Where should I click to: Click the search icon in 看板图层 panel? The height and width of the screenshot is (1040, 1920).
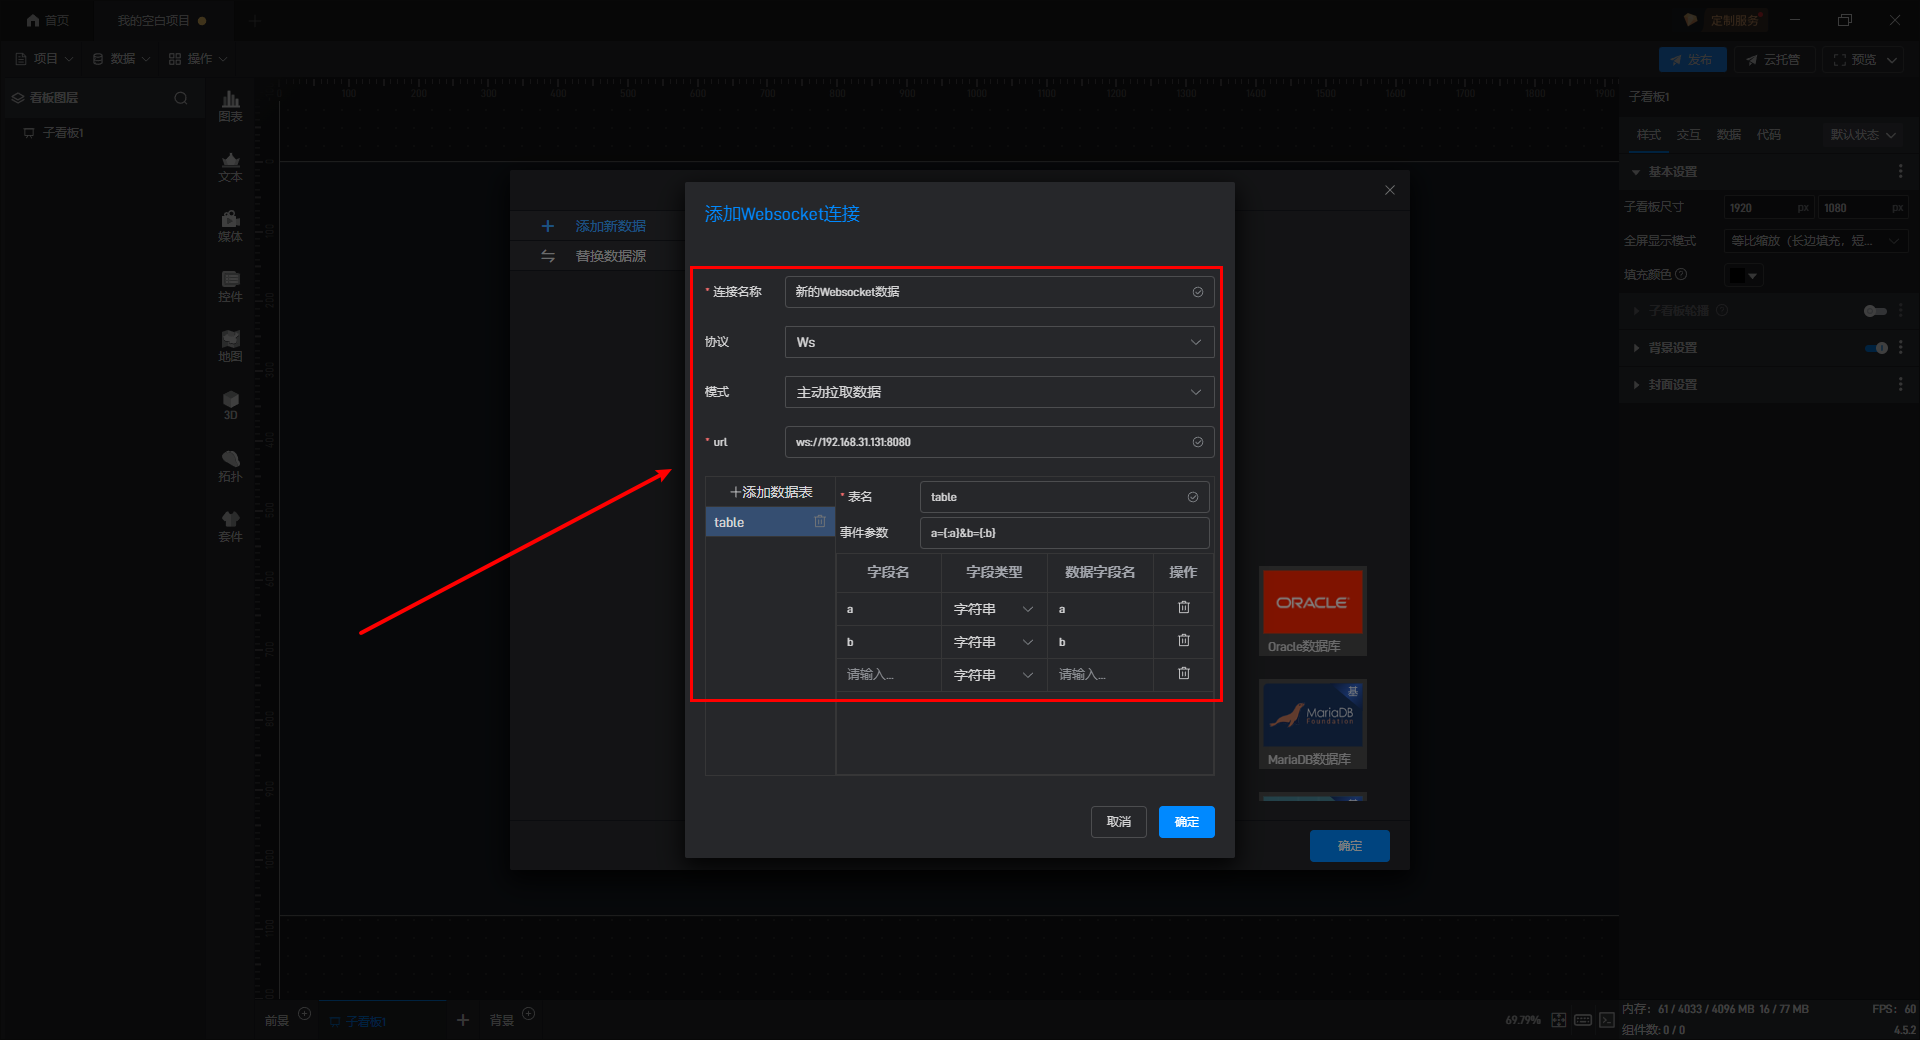click(181, 98)
